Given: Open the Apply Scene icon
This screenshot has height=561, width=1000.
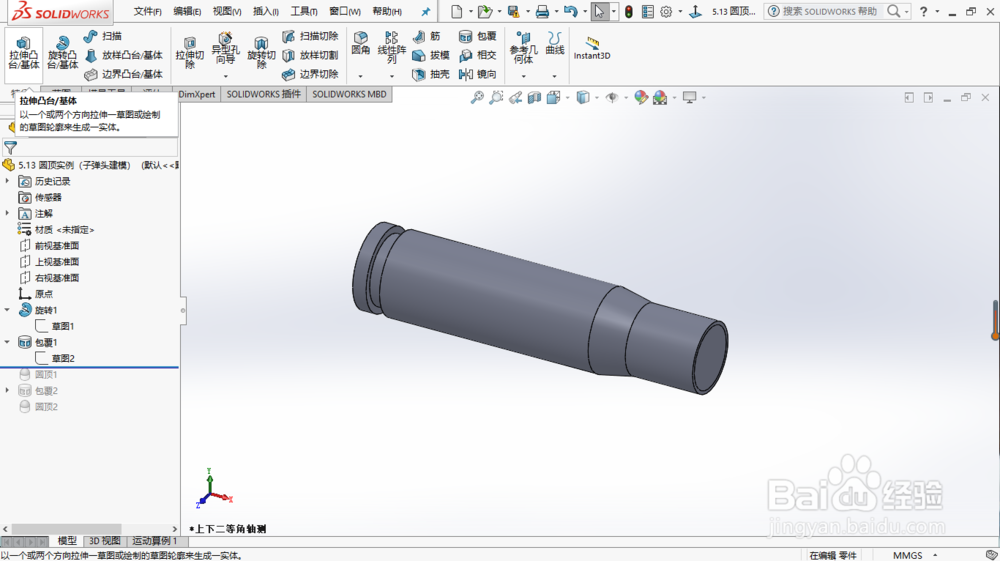Looking at the screenshot, I should (x=660, y=98).
